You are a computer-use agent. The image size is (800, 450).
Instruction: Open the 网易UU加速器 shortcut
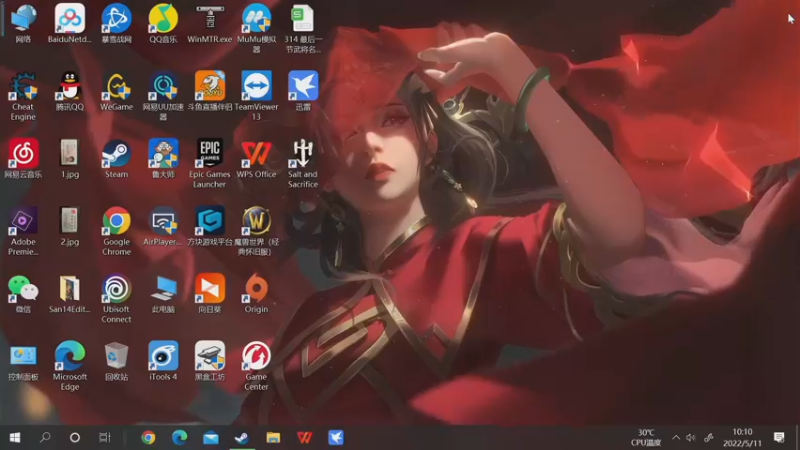coord(163,95)
